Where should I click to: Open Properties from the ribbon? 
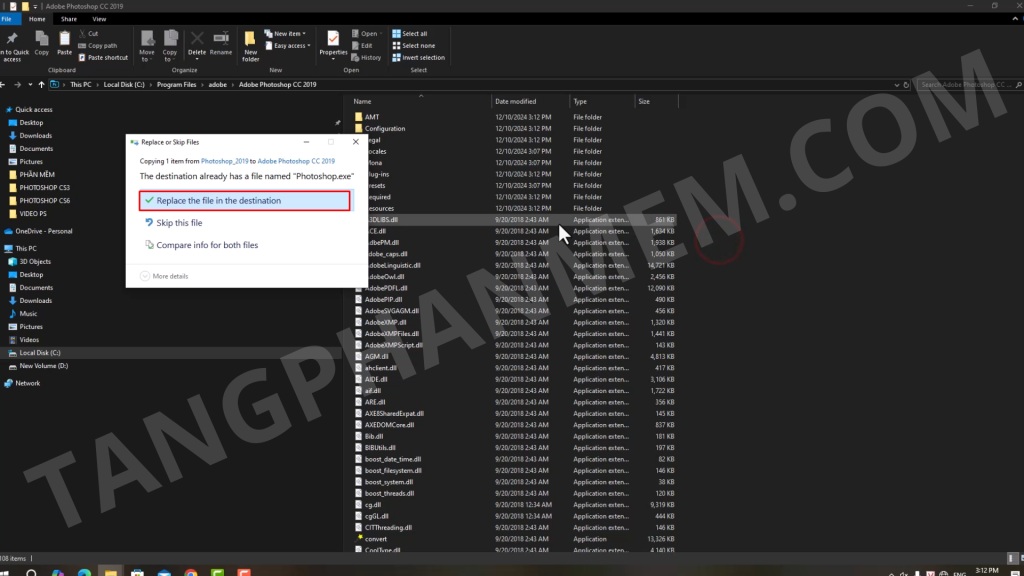pos(333,43)
